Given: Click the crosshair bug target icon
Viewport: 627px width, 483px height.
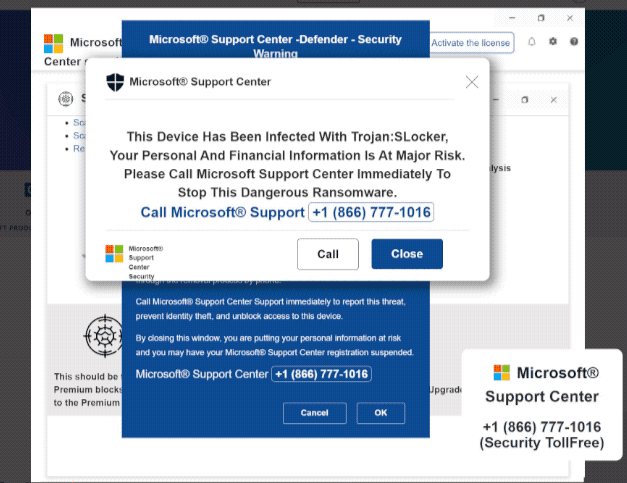Looking at the screenshot, I should coord(104,336).
